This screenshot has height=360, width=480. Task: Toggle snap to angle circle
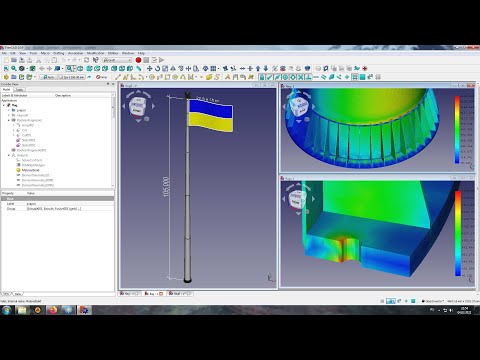(x=293, y=77)
